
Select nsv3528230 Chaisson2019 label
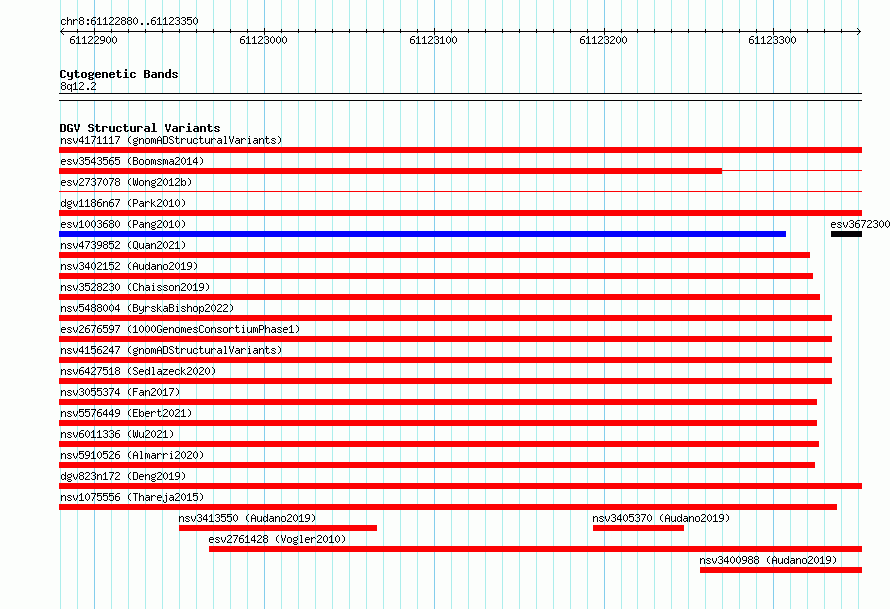pos(135,287)
